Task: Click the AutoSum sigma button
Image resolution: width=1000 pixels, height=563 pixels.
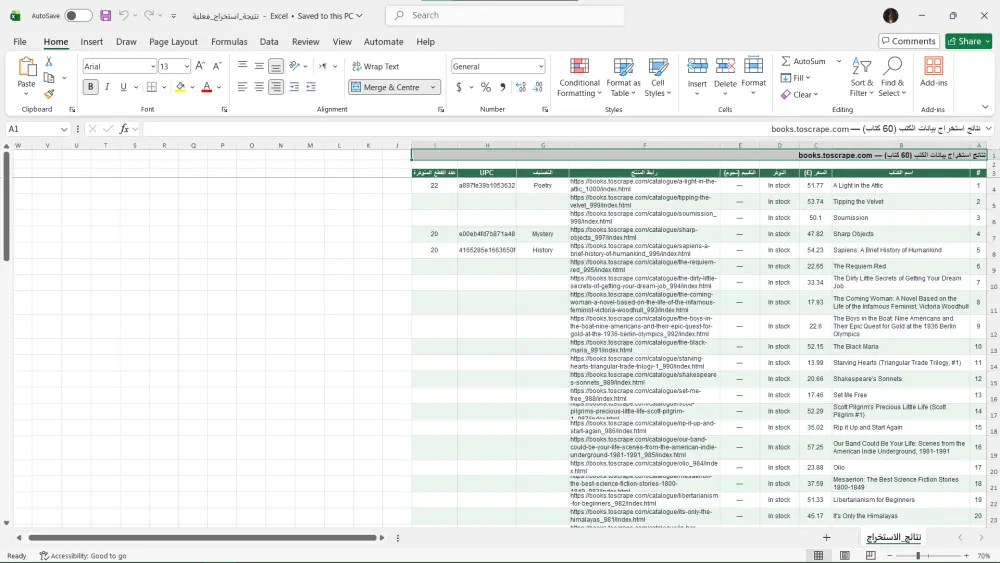Action: pyautogui.click(x=804, y=61)
